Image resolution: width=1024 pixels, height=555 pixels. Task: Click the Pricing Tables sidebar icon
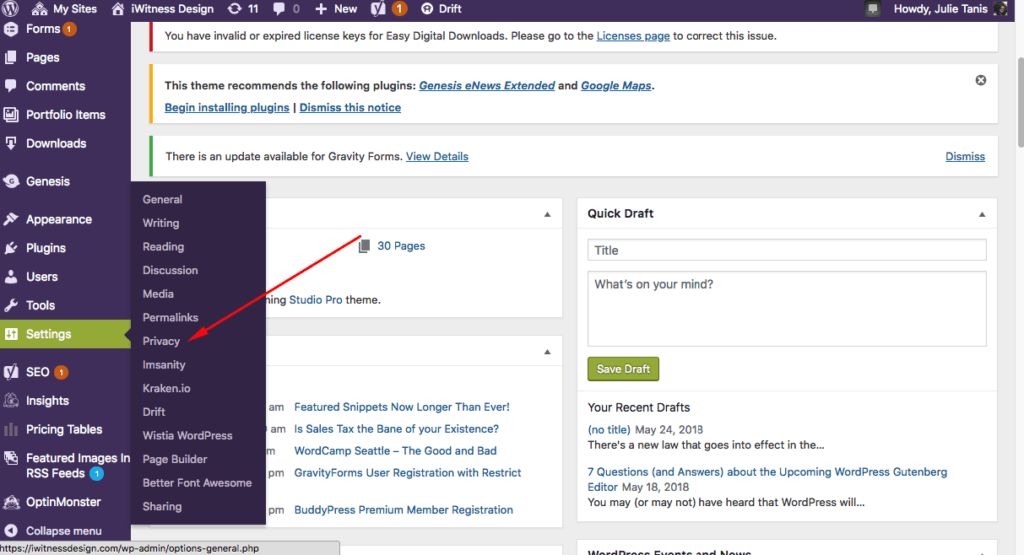point(10,429)
